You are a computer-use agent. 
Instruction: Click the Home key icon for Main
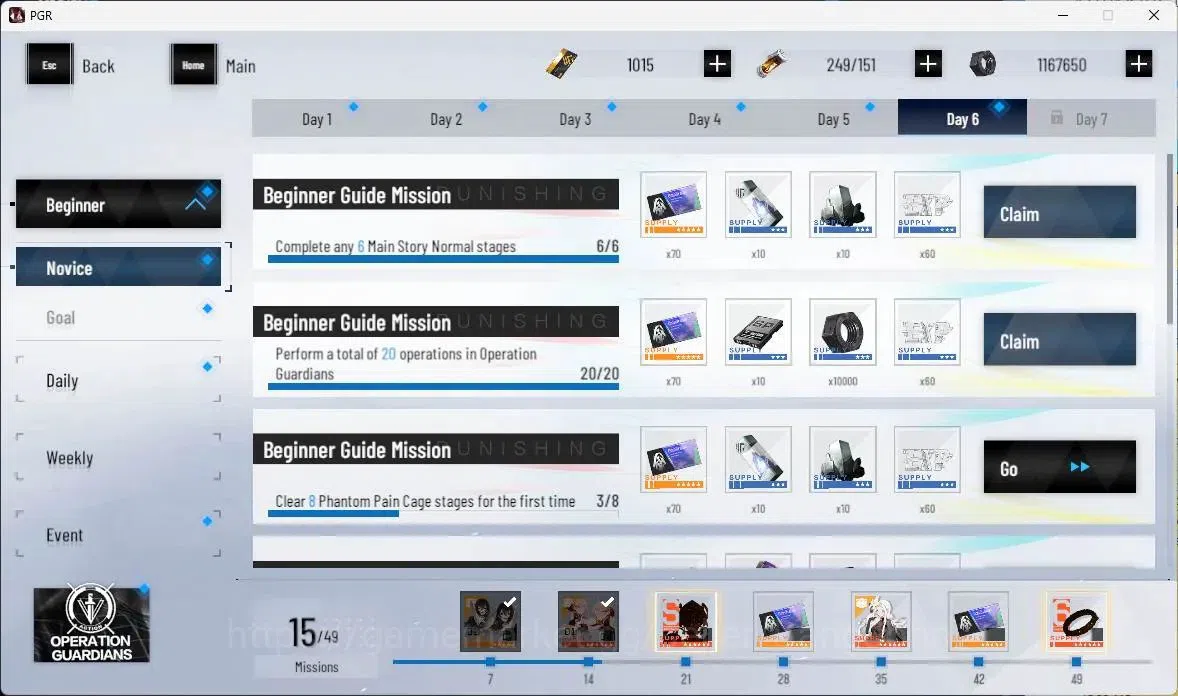pos(193,64)
